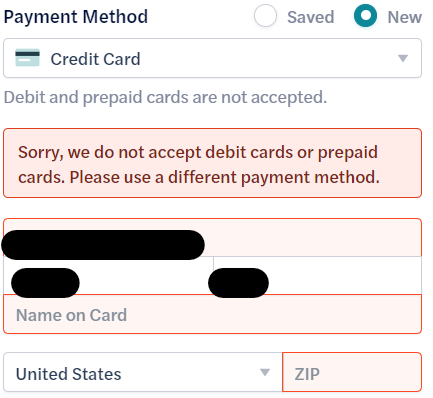Select the New payment radio button
This screenshot has height=398, width=433.
(365, 16)
